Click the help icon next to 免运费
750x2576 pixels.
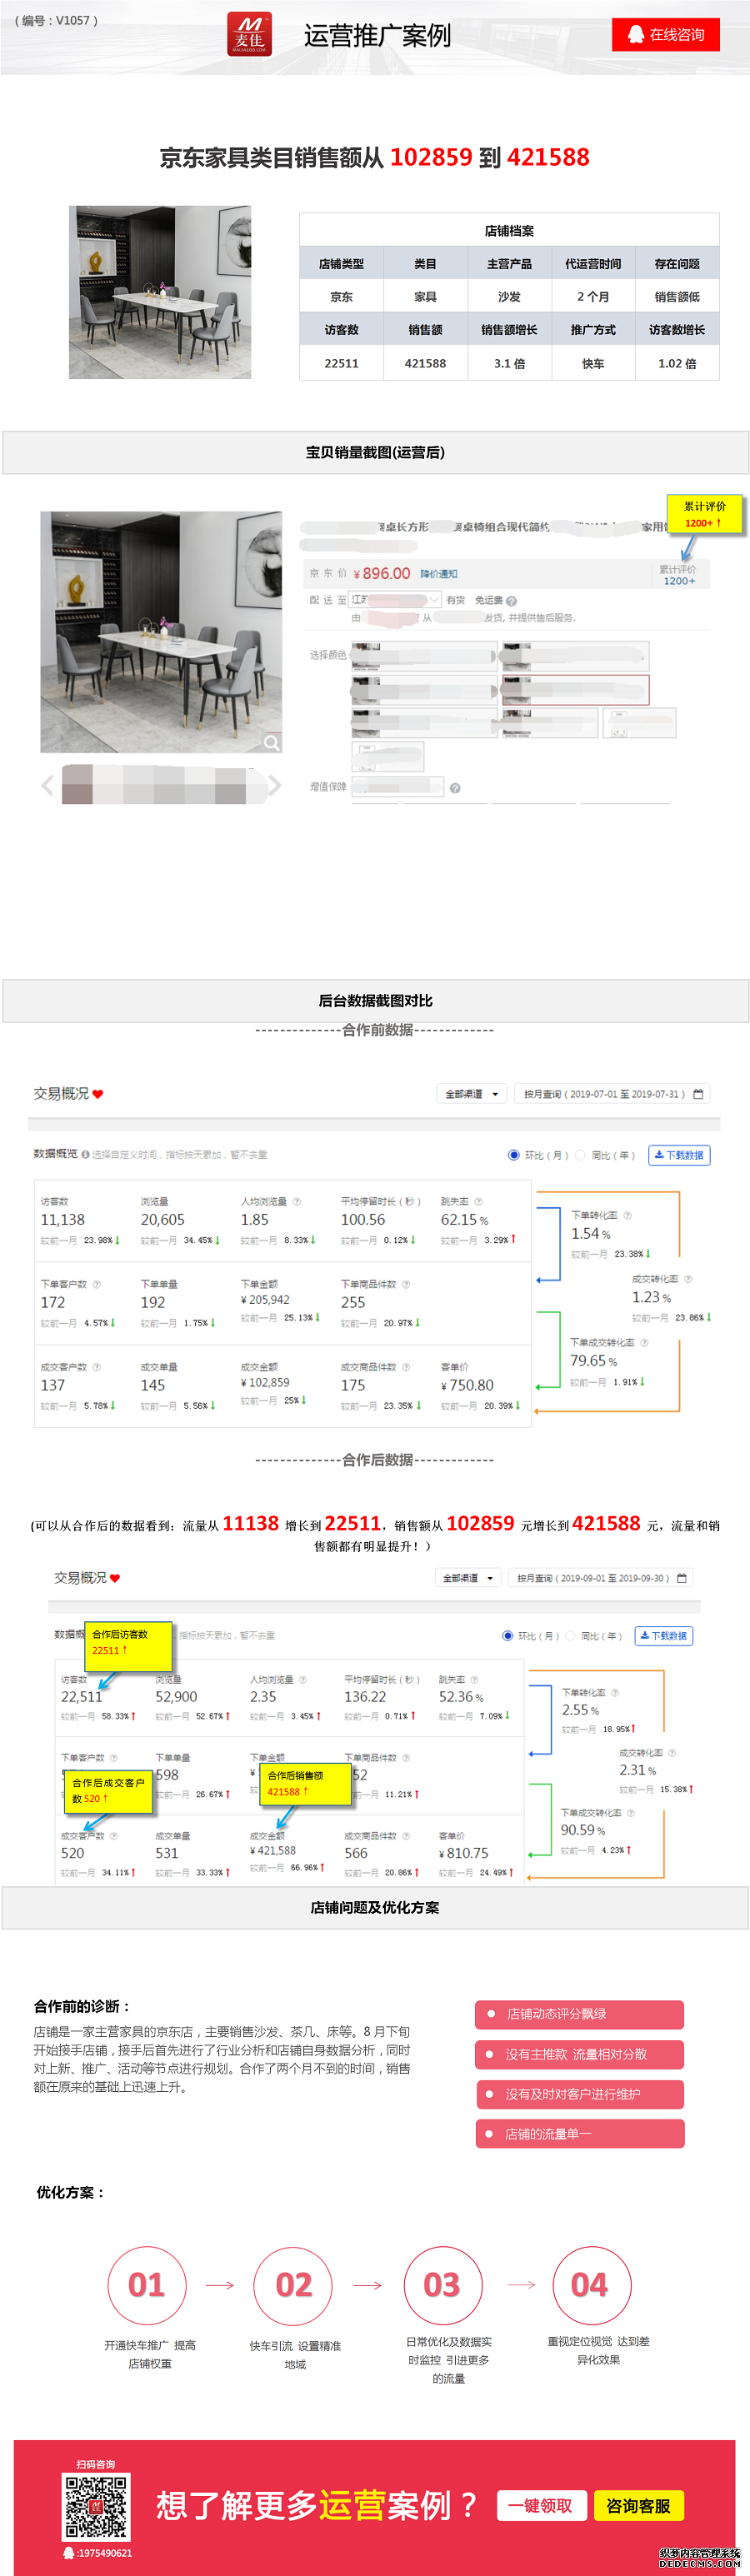point(511,601)
